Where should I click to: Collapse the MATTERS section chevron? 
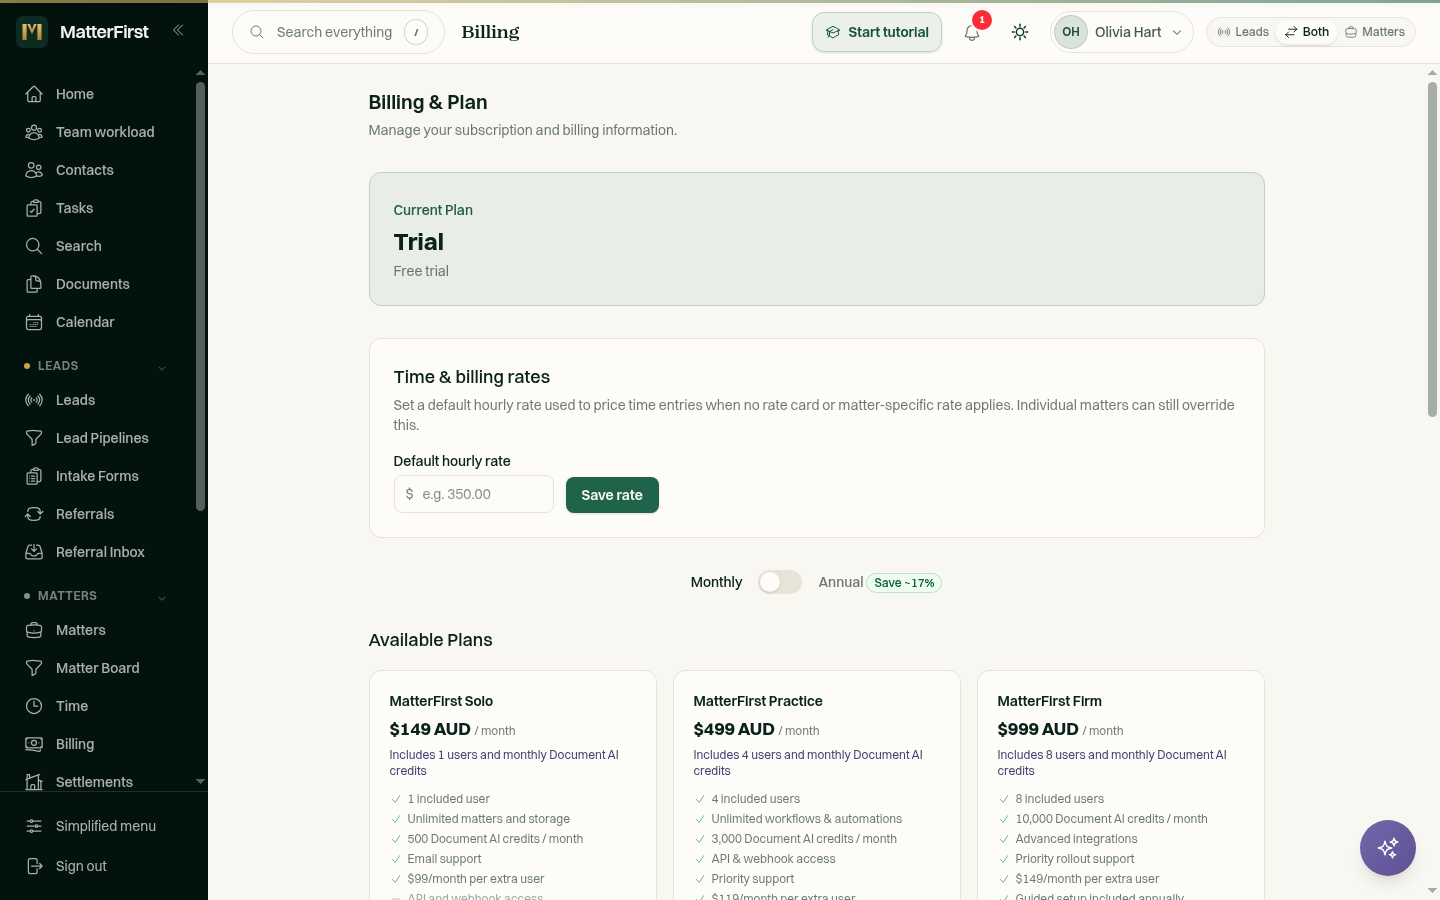click(162, 597)
